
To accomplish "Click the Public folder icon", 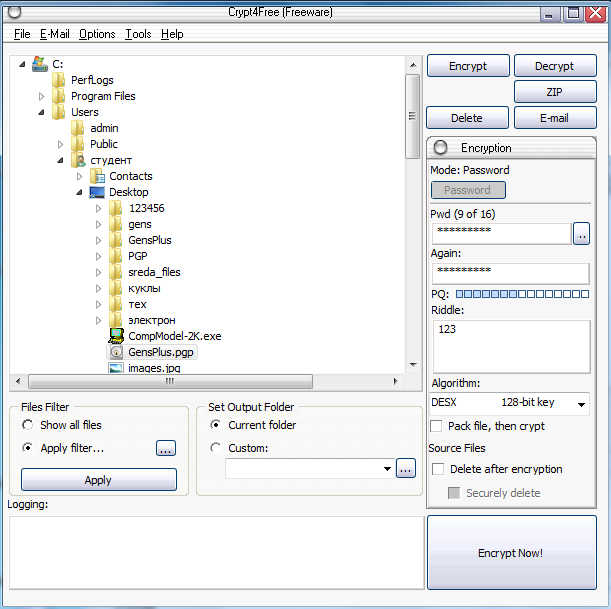I will pyautogui.click(x=78, y=144).
